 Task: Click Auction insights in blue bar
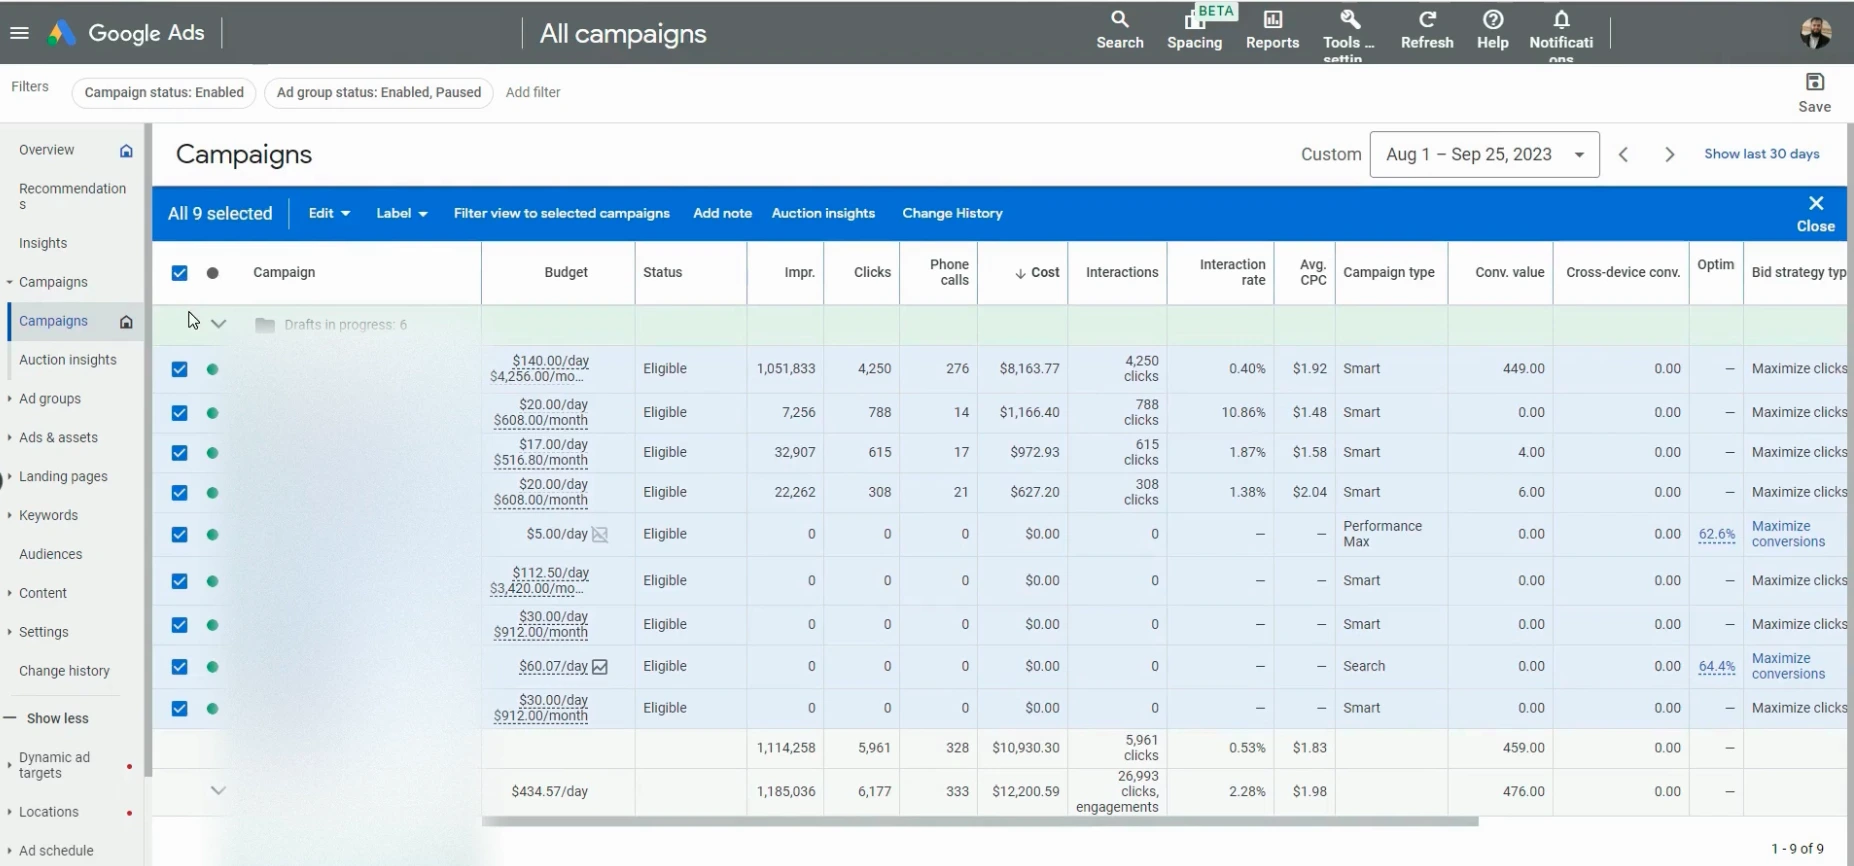[x=823, y=213]
